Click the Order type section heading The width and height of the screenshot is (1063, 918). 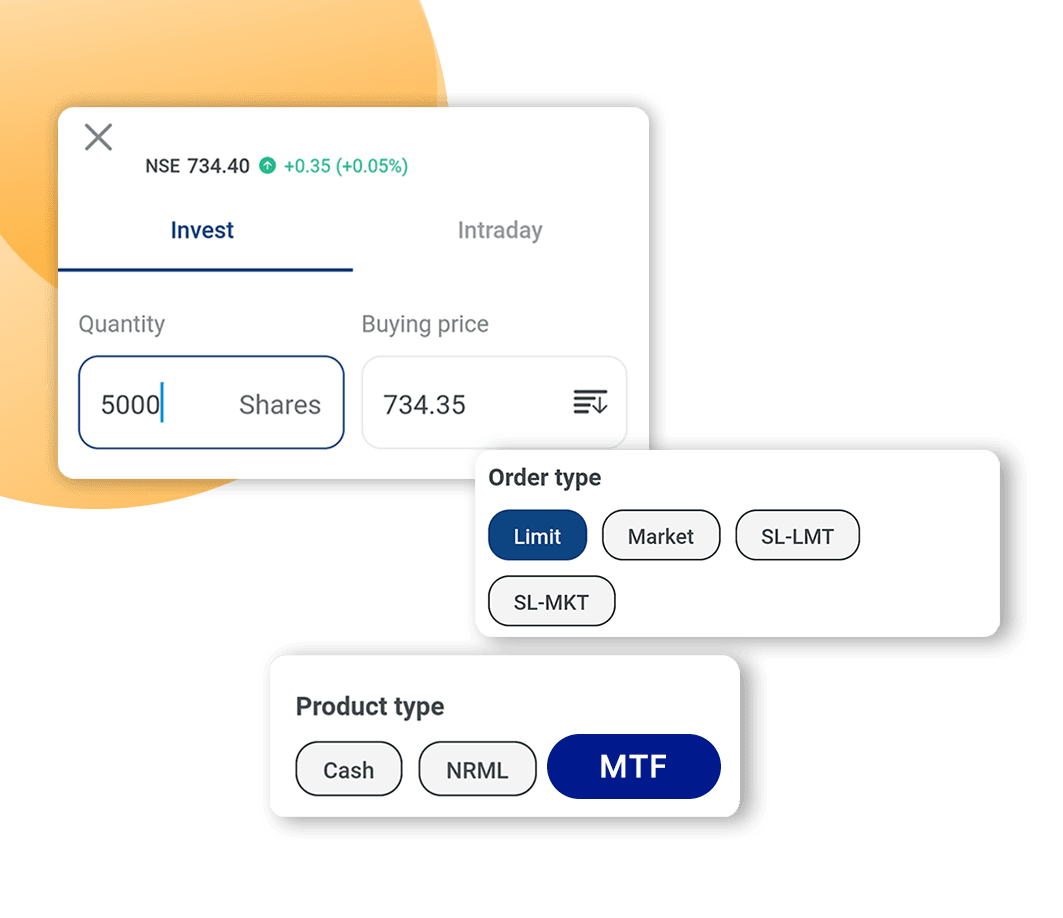543,478
